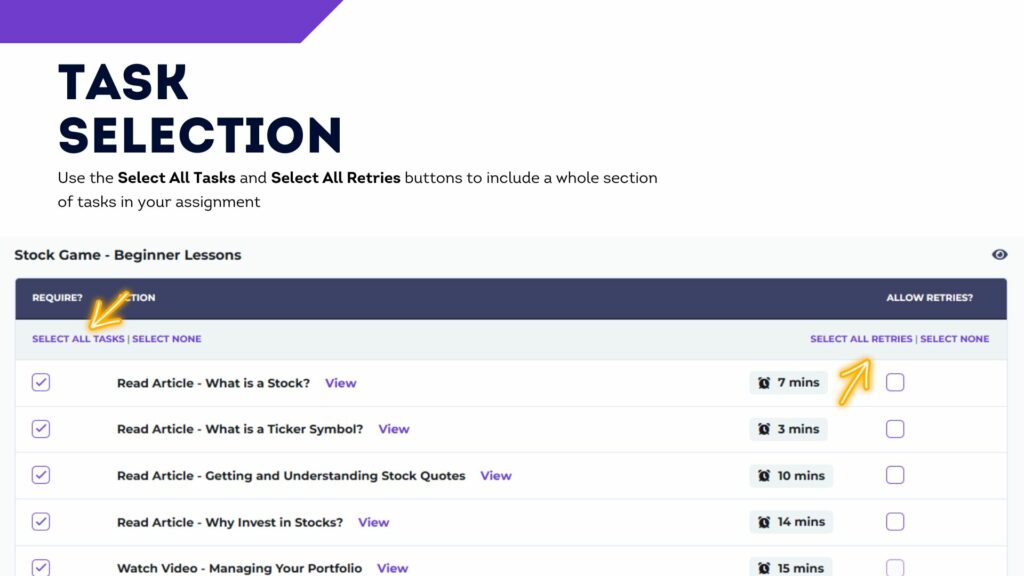1024x576 pixels.
Task: Uncheck require for What is a Ticker Symbol?
Action: point(40,428)
